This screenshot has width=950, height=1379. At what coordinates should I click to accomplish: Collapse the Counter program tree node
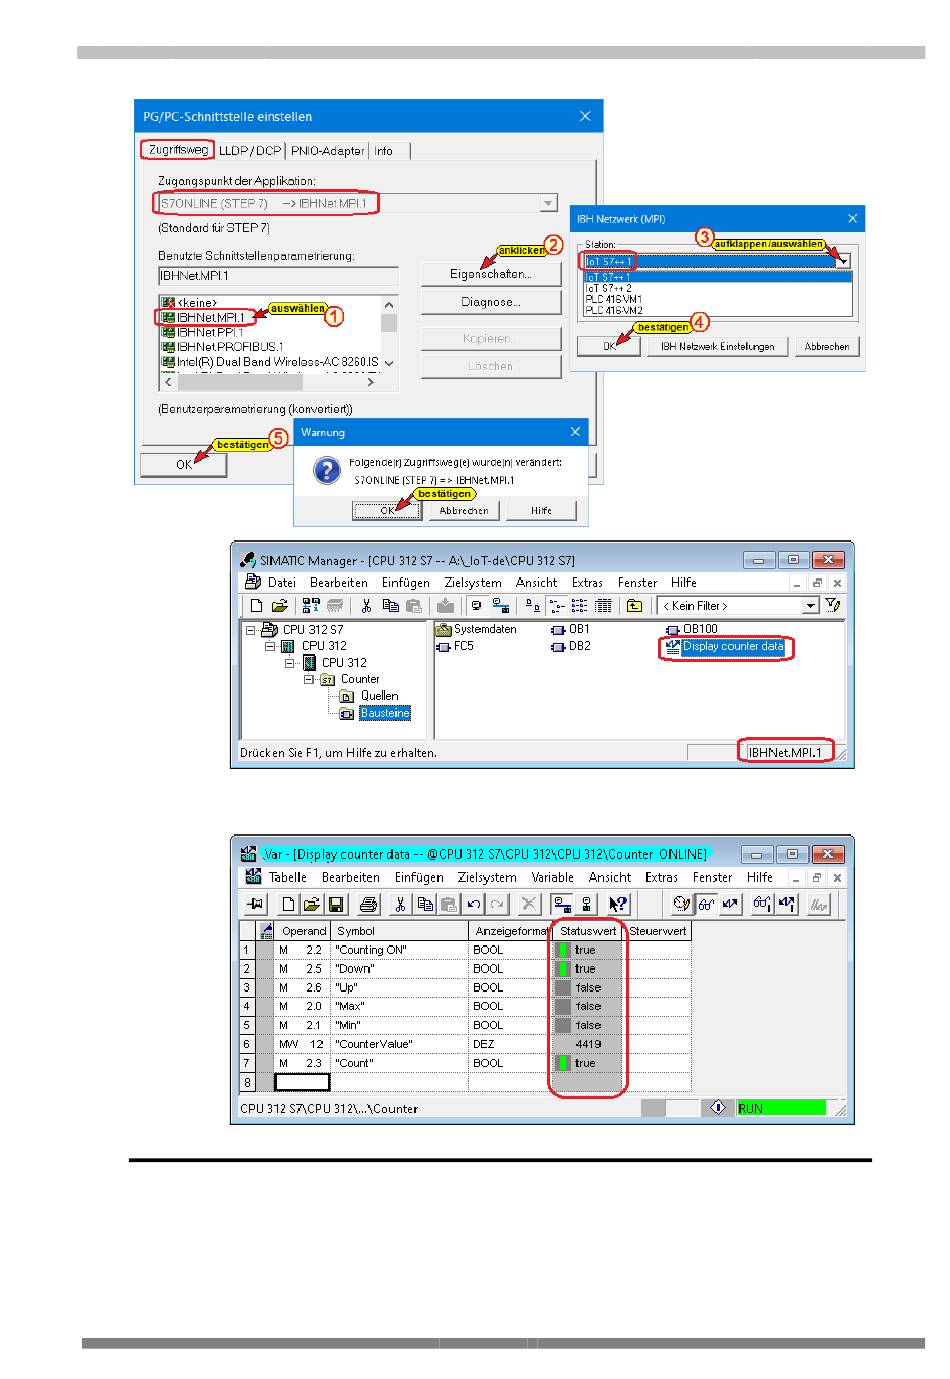click(309, 679)
